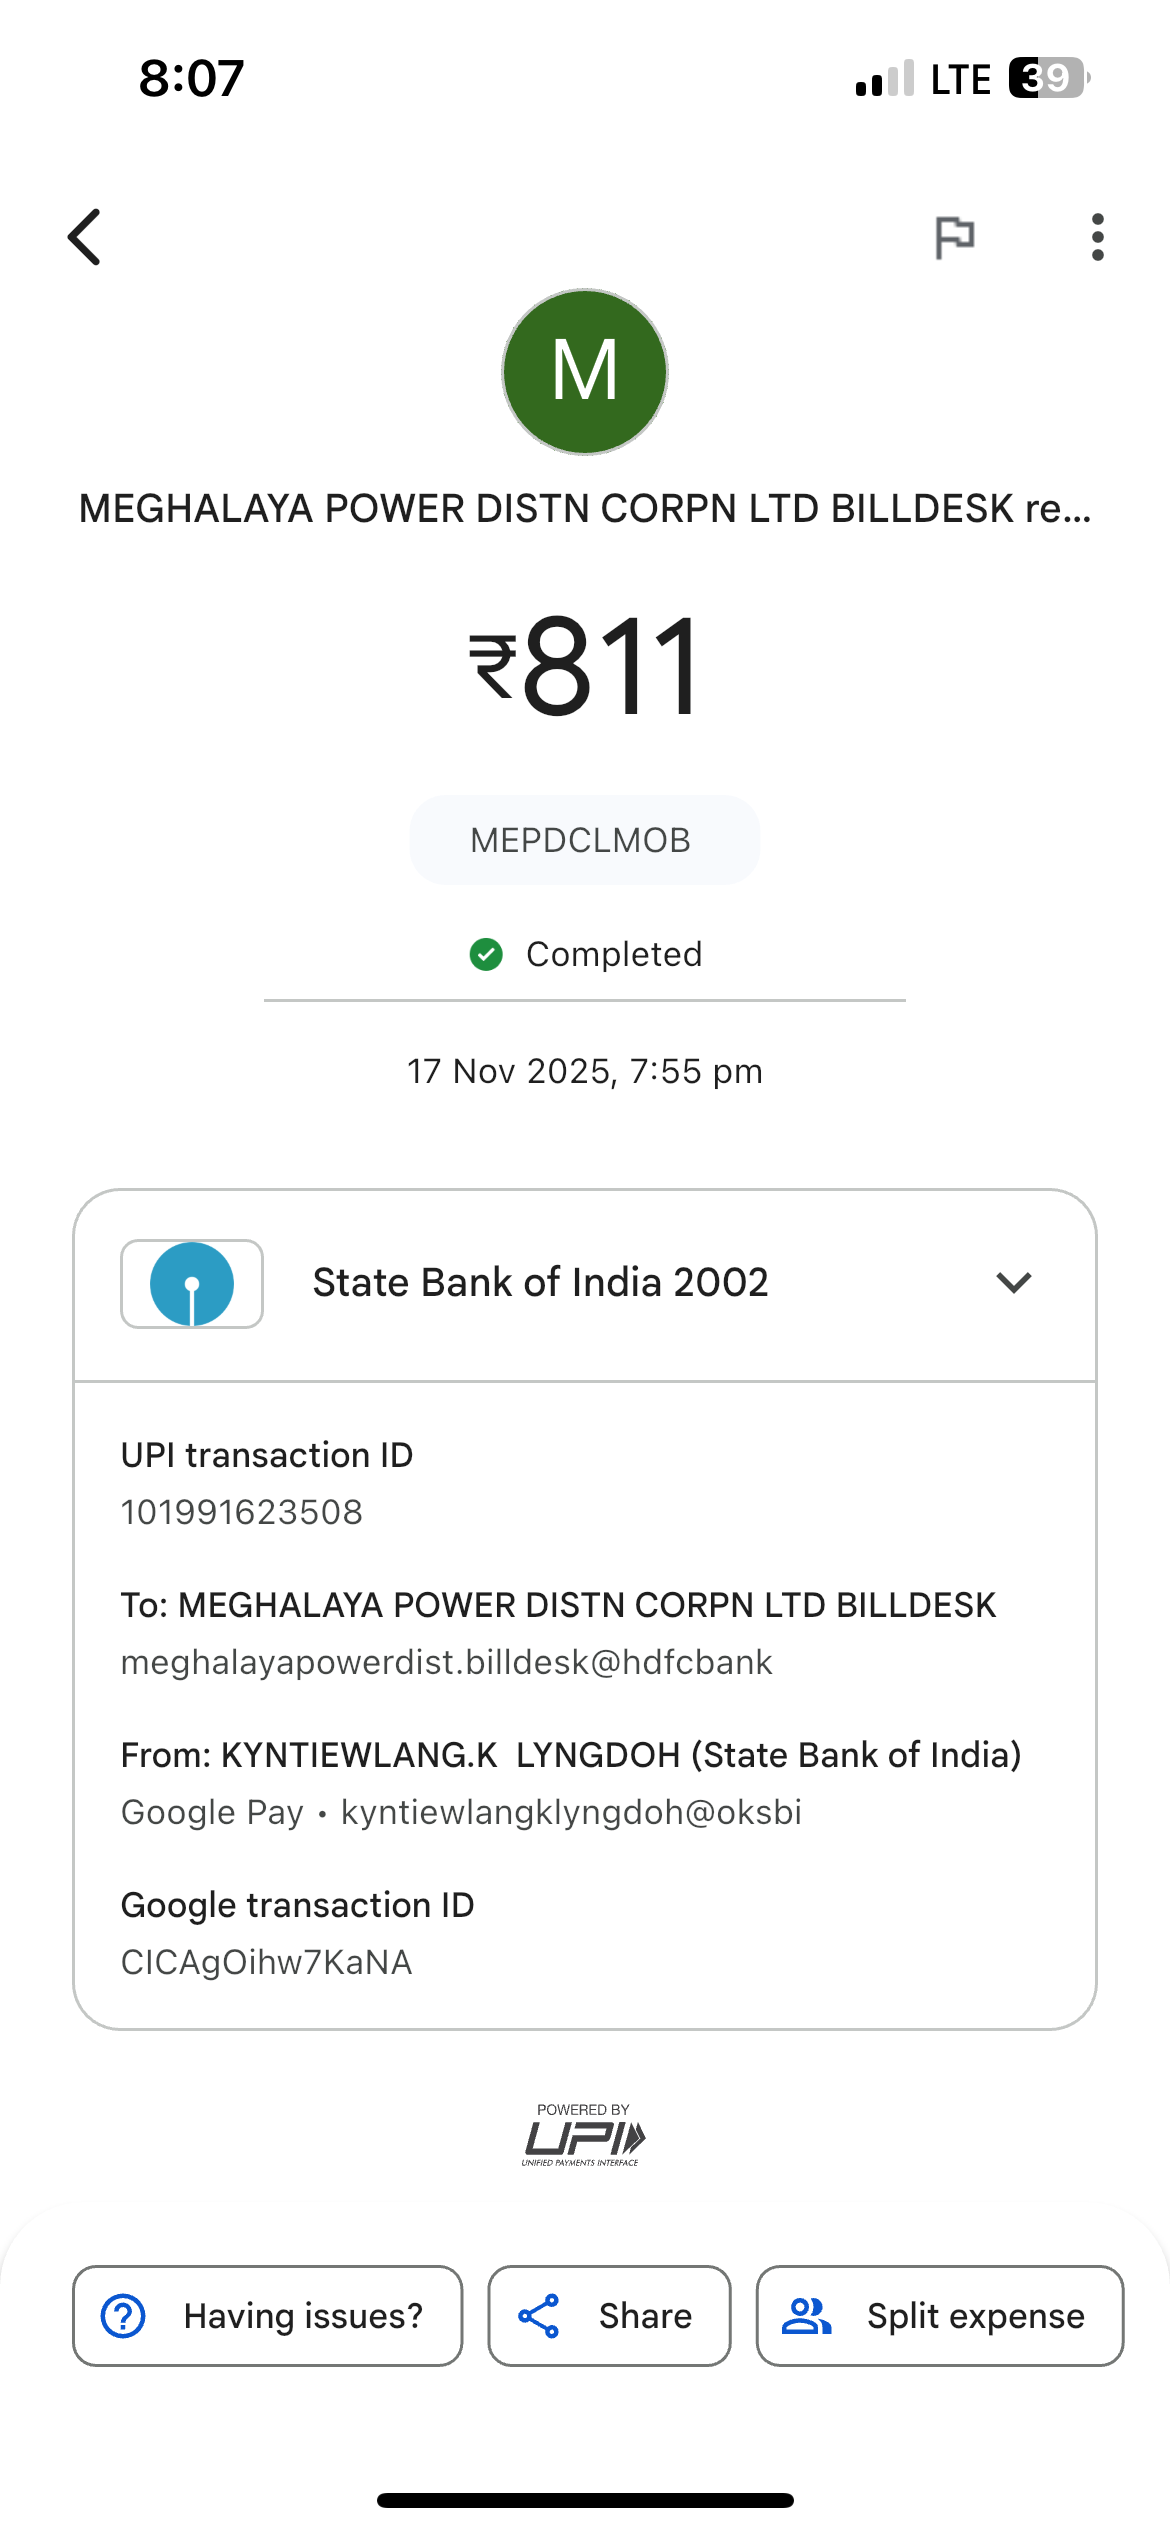Tap the back arrow icon
This screenshot has height=2532, width=1170.
(x=85, y=237)
